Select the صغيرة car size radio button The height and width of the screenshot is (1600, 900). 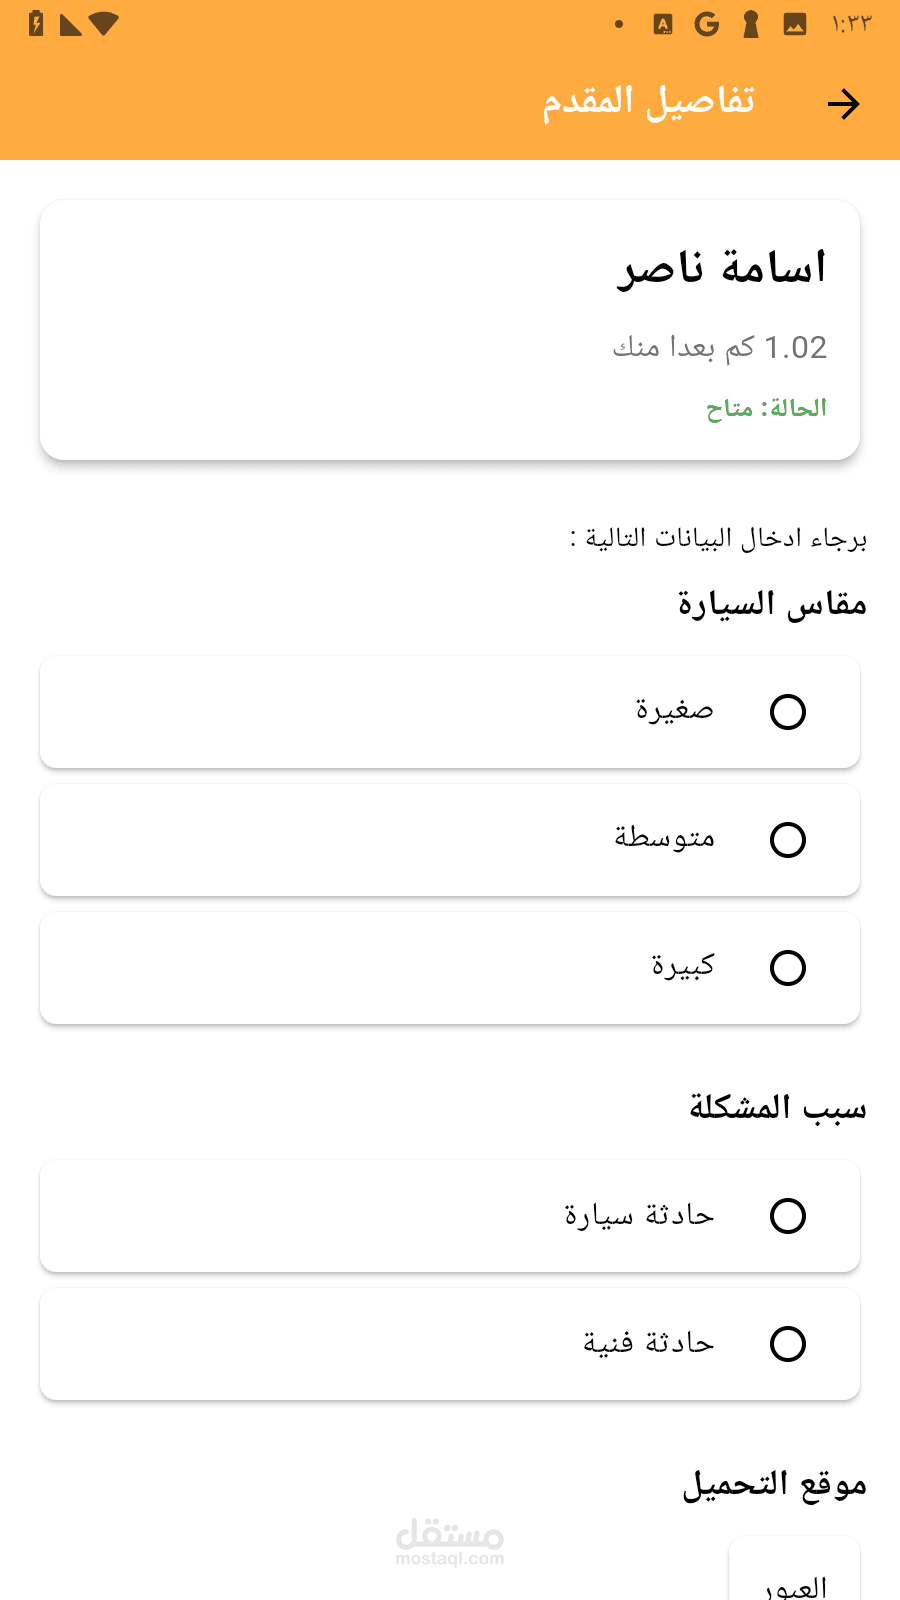[x=788, y=712]
